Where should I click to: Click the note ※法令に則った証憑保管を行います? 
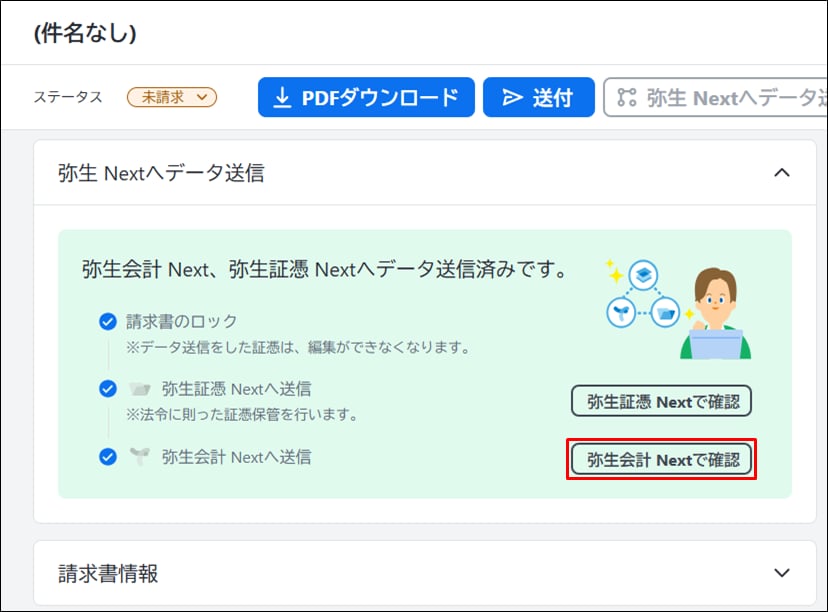[x=242, y=415]
